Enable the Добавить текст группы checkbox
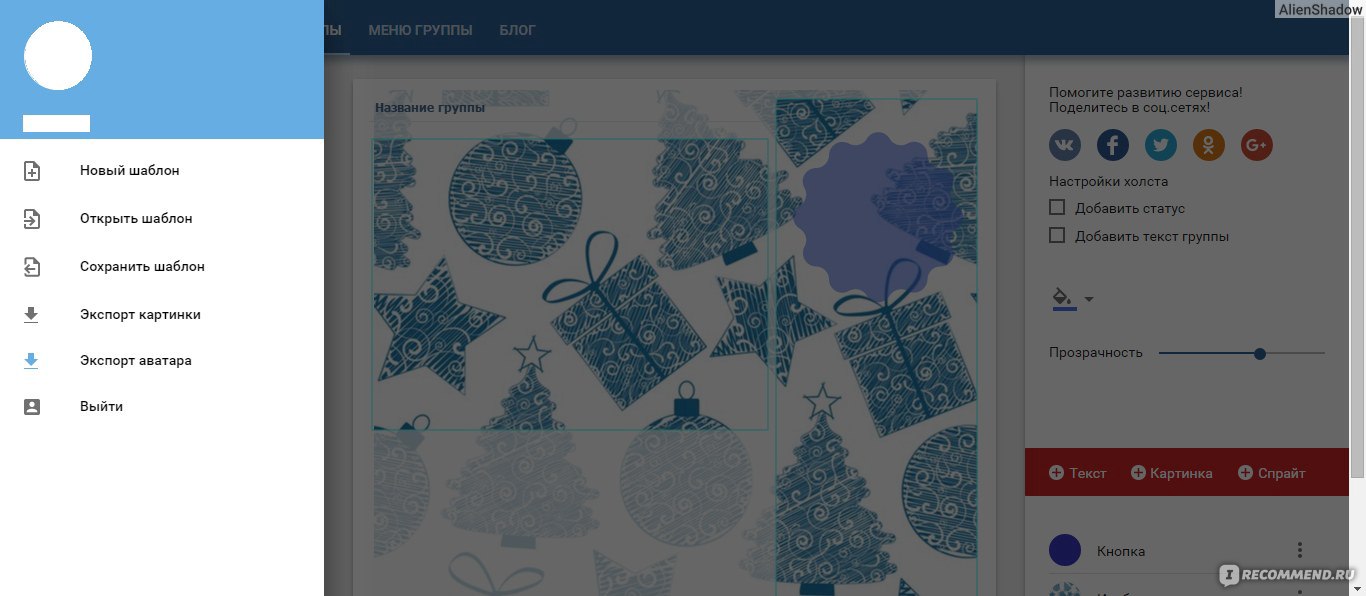The width and height of the screenshot is (1366, 596). [1057, 236]
